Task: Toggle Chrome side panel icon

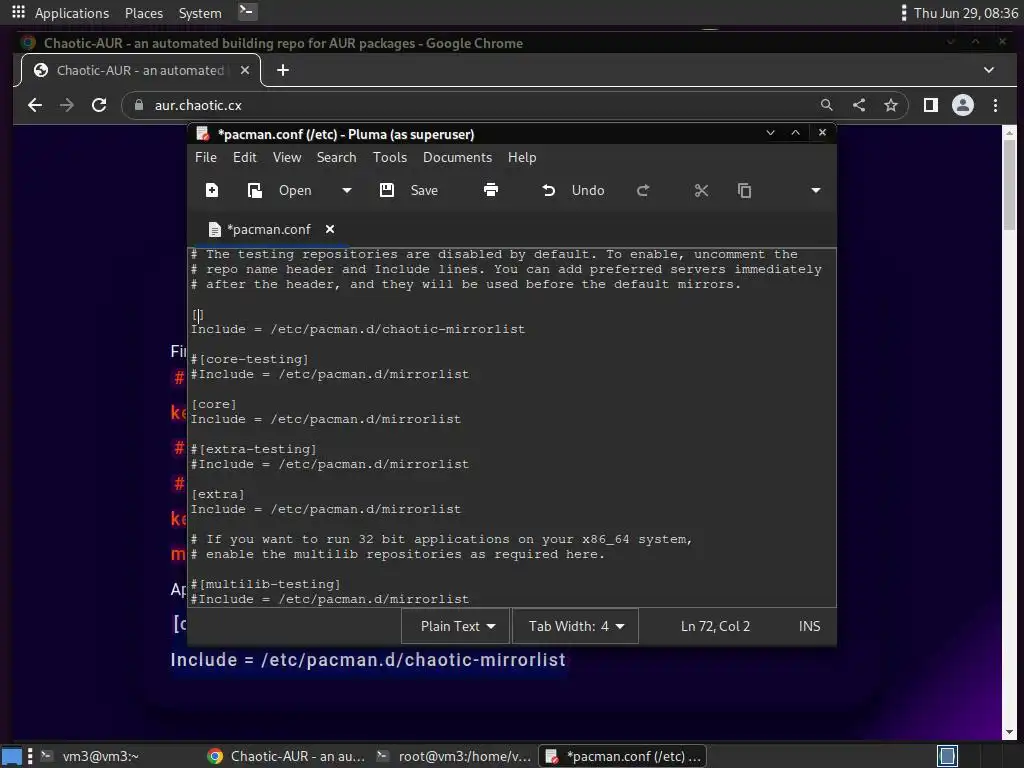Action: pyautogui.click(x=931, y=105)
